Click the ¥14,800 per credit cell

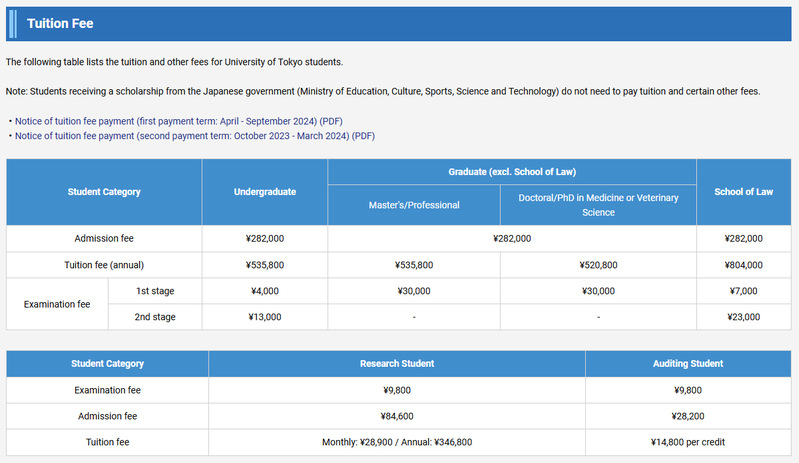[x=688, y=442]
